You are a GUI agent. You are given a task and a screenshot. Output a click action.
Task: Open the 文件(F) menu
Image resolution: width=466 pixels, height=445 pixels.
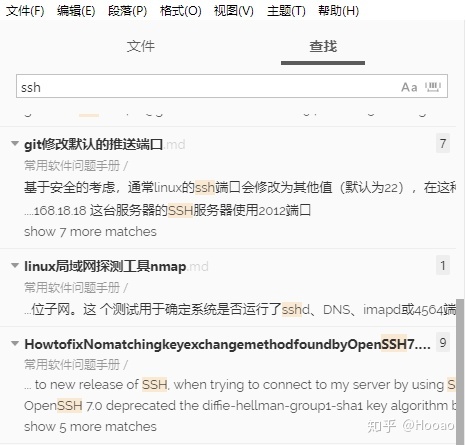point(25,11)
